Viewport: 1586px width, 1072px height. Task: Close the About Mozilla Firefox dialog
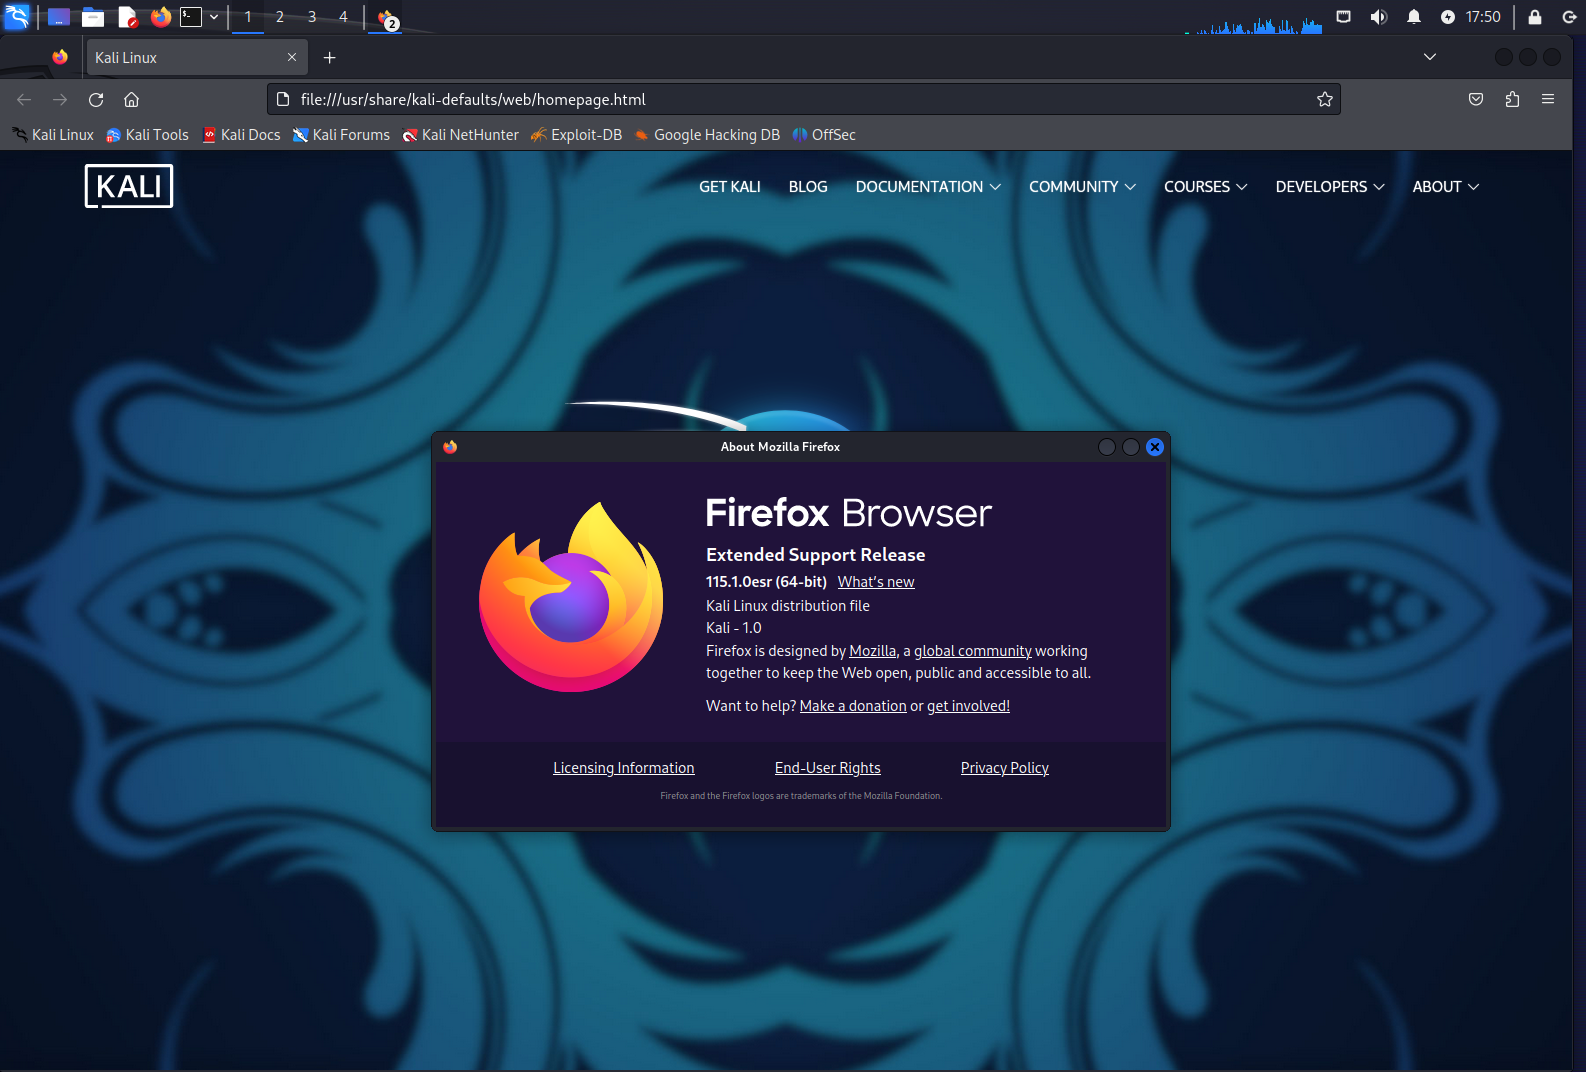click(1155, 447)
